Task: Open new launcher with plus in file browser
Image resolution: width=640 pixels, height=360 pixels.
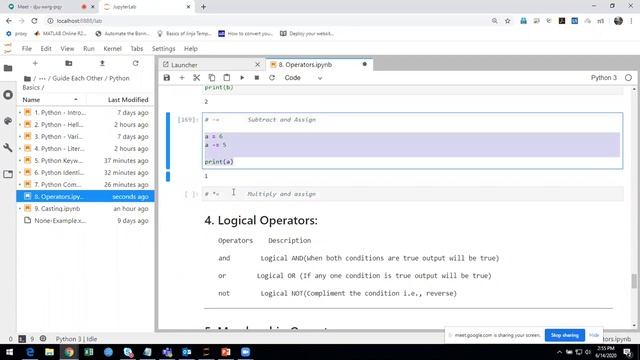Action: coord(35,63)
